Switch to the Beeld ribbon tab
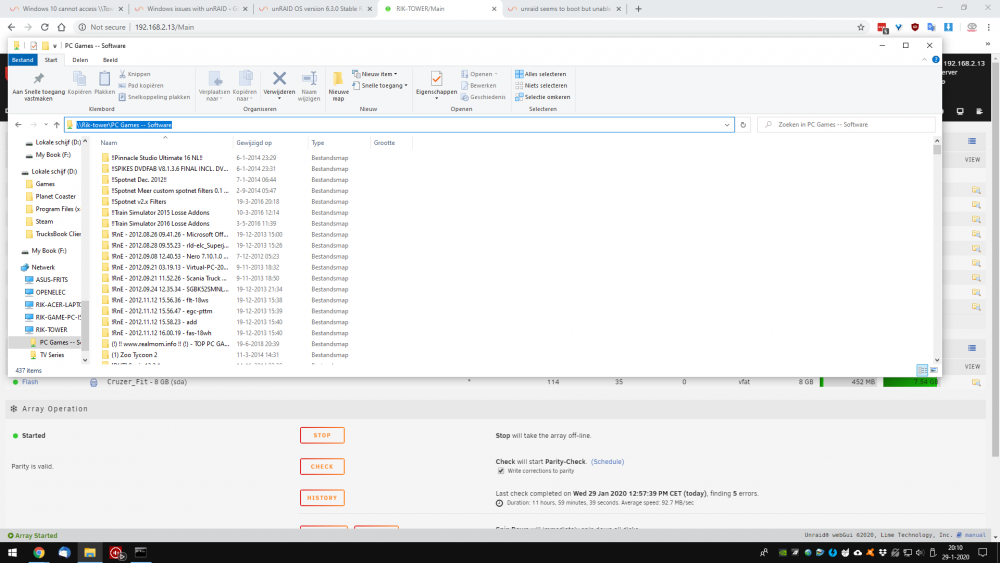The image size is (1000, 563). coord(110,60)
